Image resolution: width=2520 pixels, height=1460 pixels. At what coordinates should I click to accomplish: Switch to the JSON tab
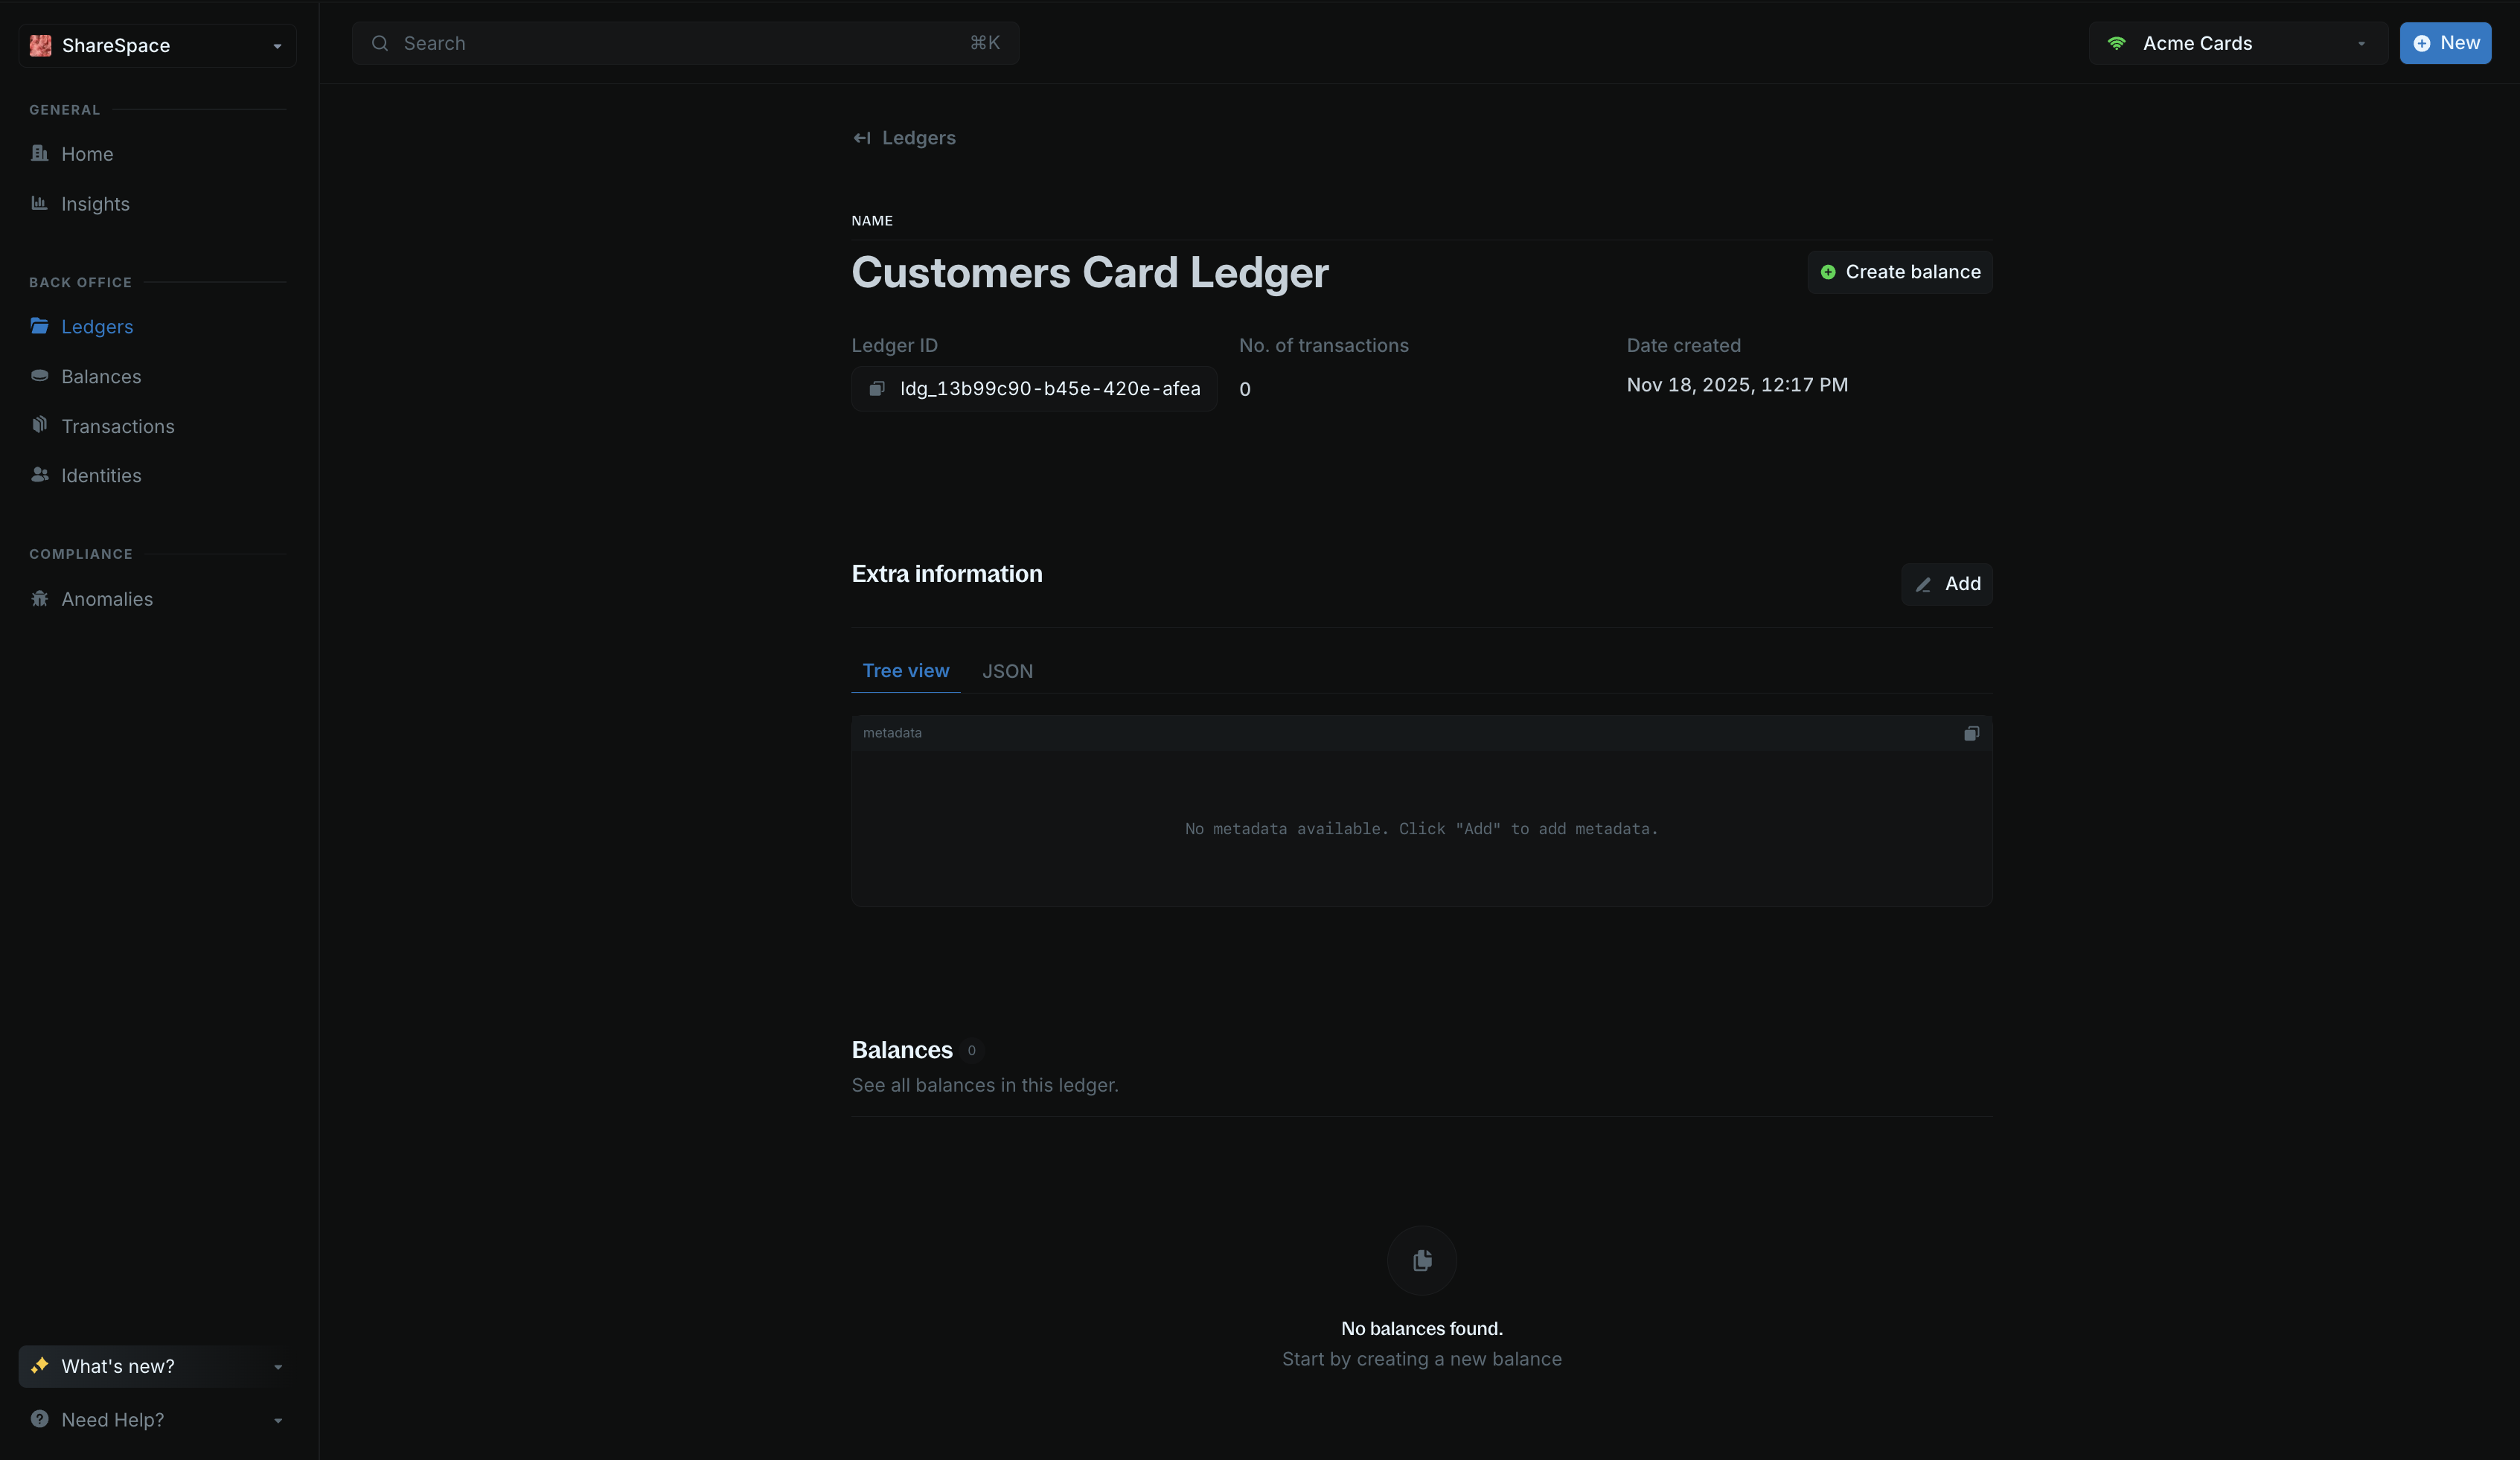click(x=1007, y=671)
